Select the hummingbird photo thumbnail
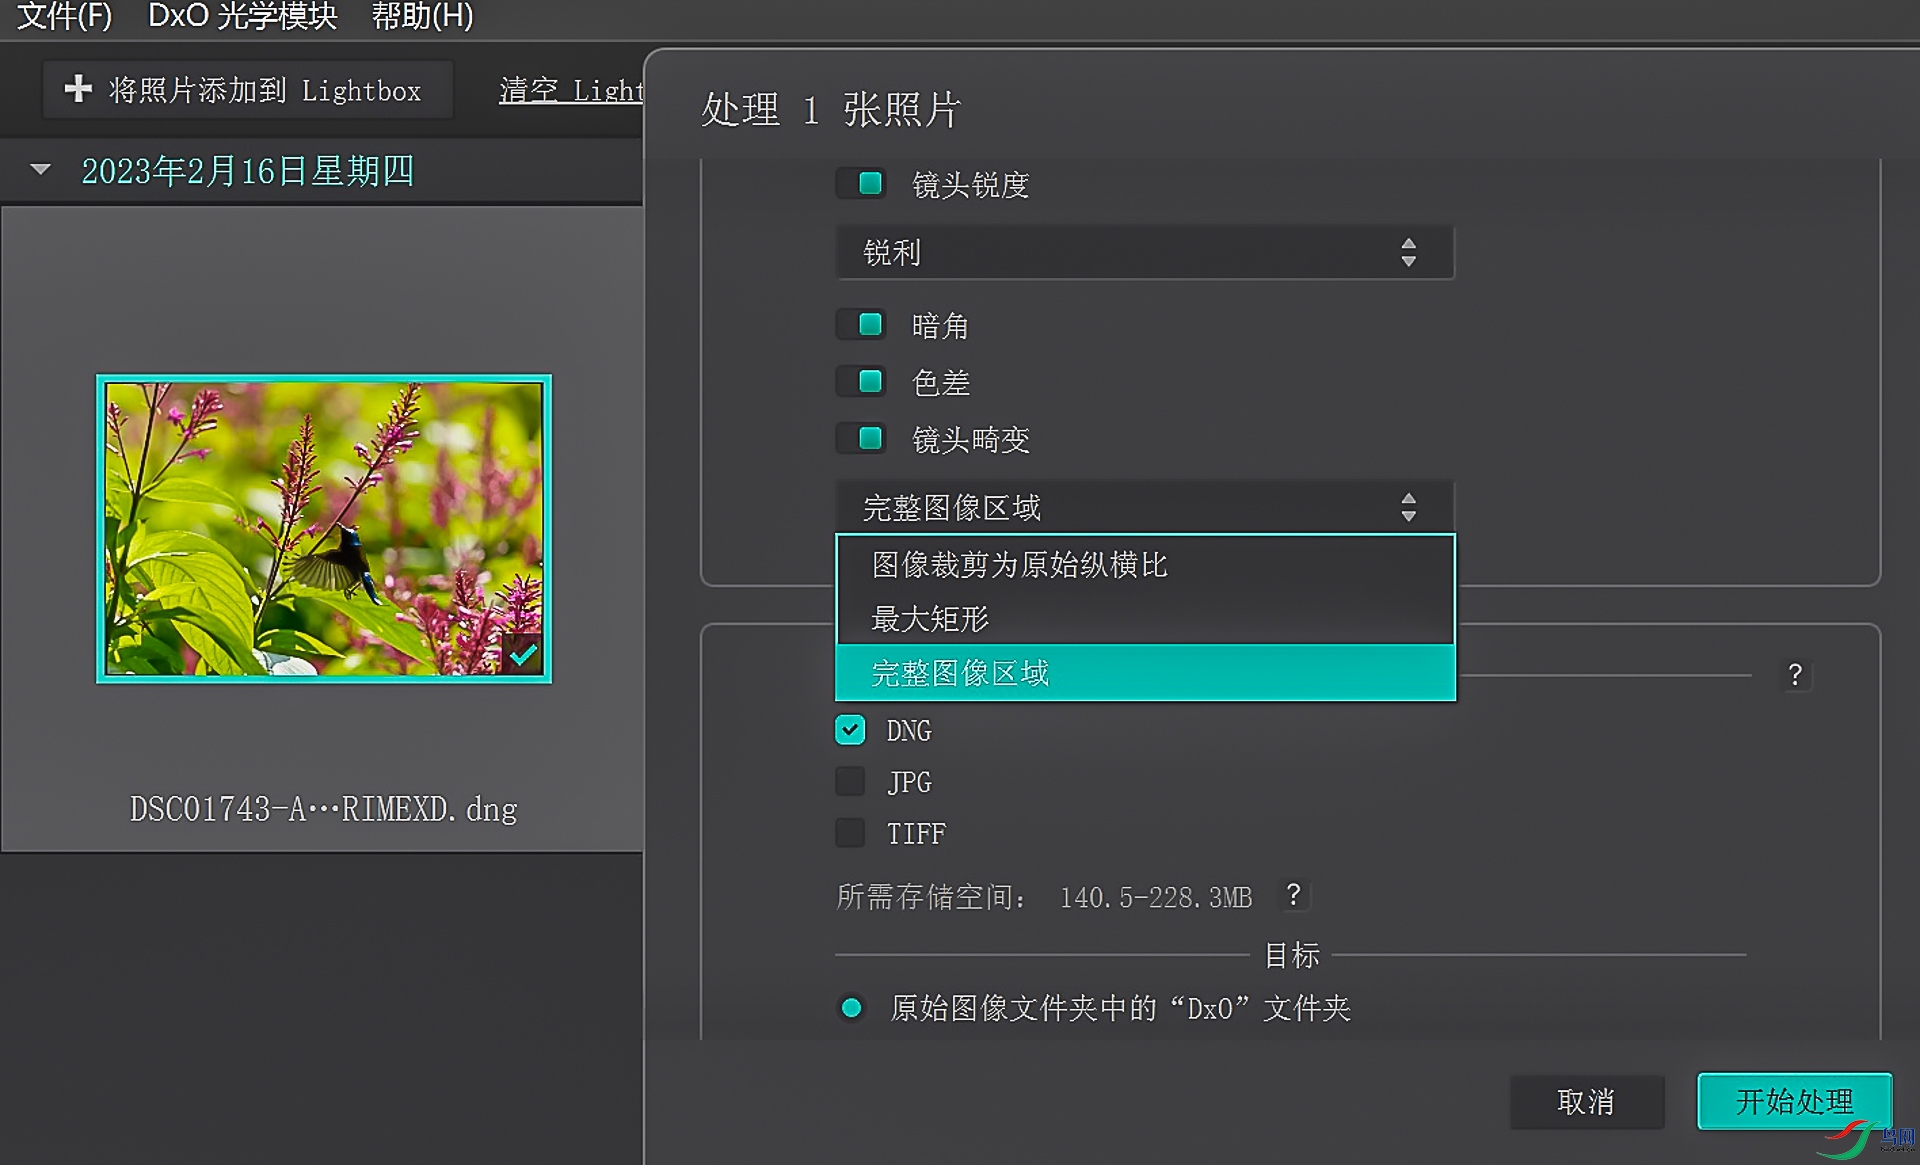1920x1165 pixels. [324, 529]
